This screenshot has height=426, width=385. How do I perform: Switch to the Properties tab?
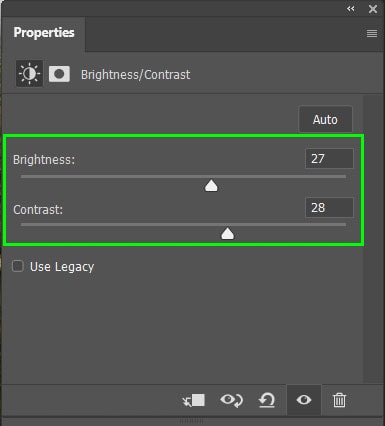coord(44,33)
